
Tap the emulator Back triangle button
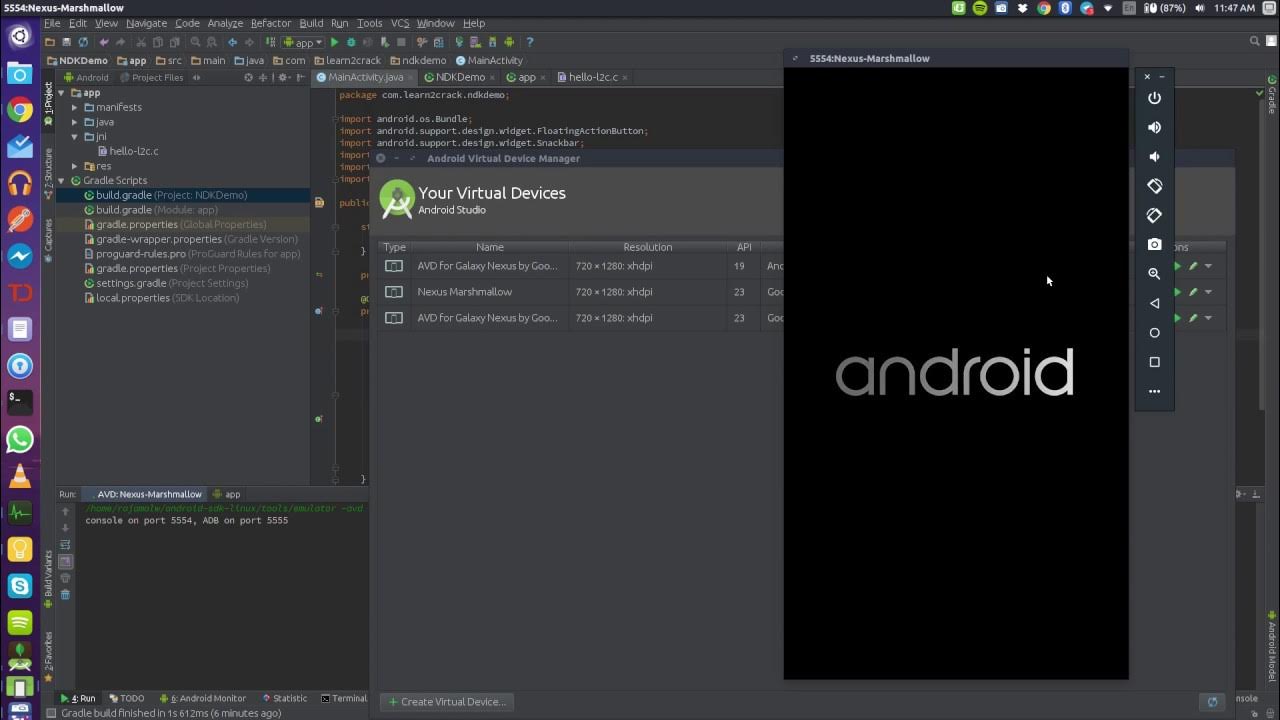click(x=1154, y=303)
